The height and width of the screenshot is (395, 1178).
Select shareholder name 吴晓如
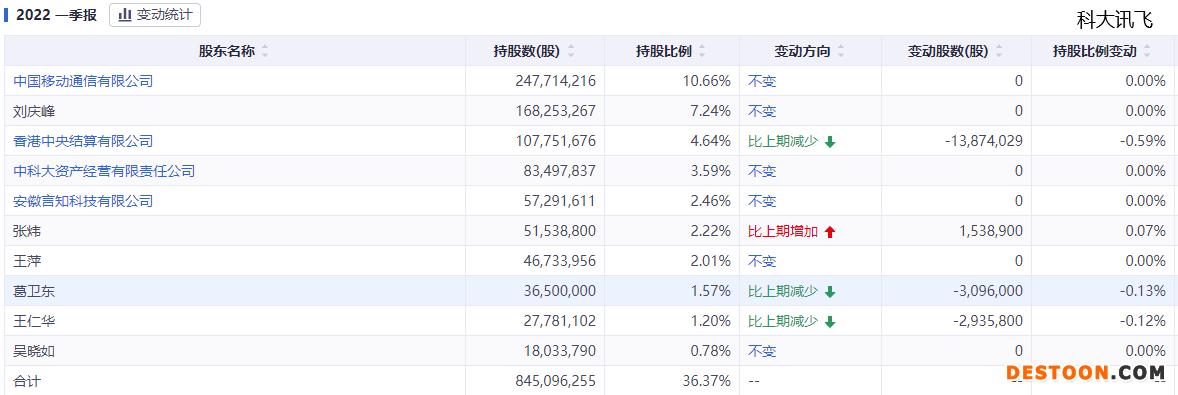tap(35, 351)
